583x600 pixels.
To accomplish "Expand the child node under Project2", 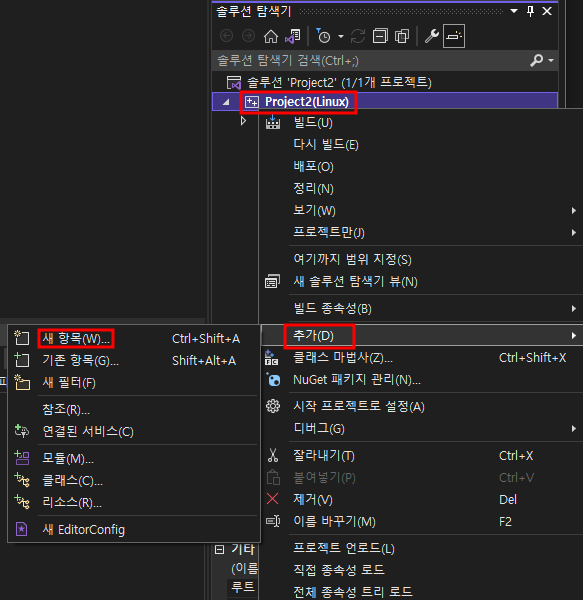I will [x=243, y=121].
